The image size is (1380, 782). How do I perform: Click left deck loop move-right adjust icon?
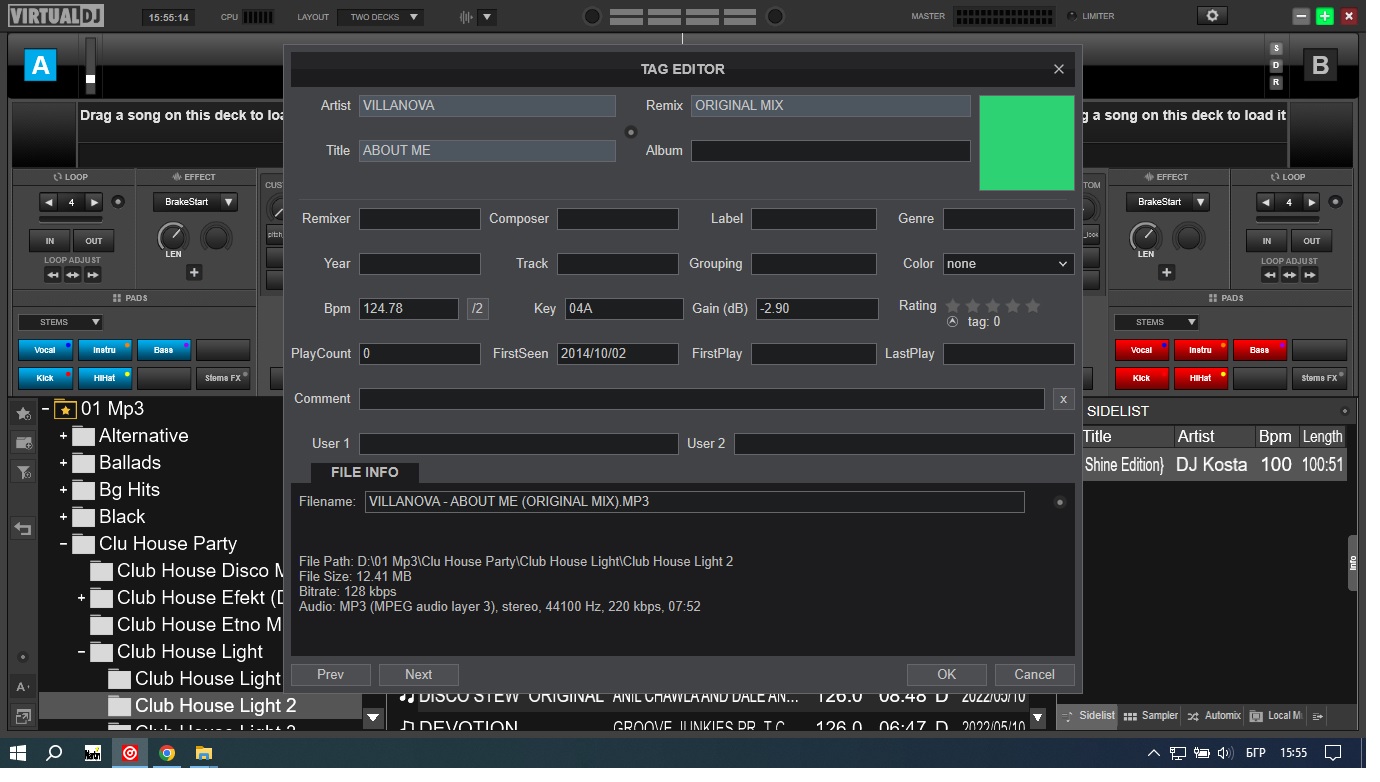click(x=93, y=275)
